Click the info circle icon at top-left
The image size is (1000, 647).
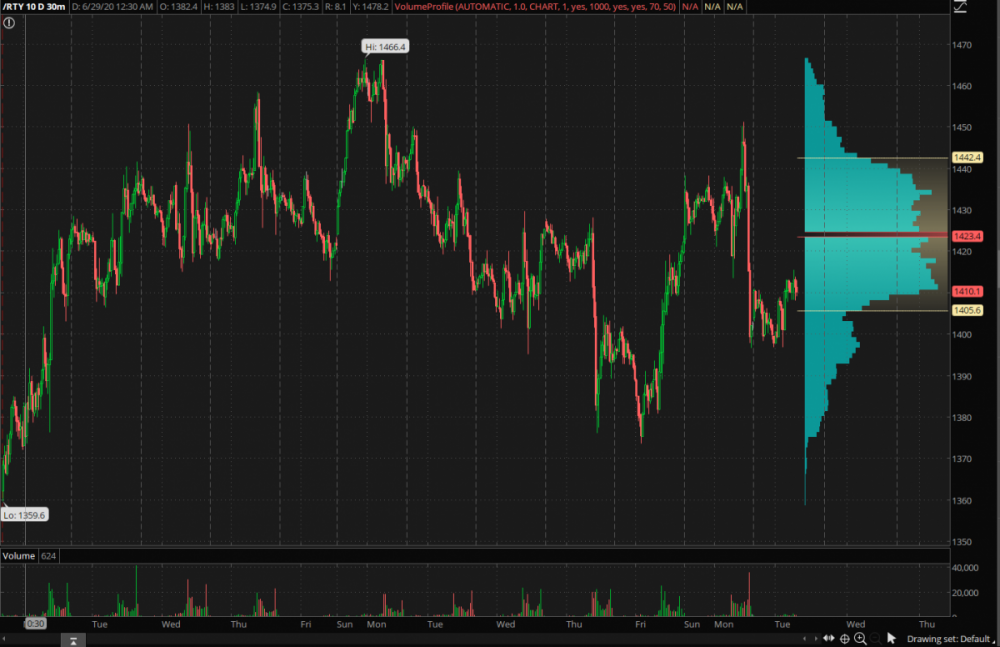point(9,22)
